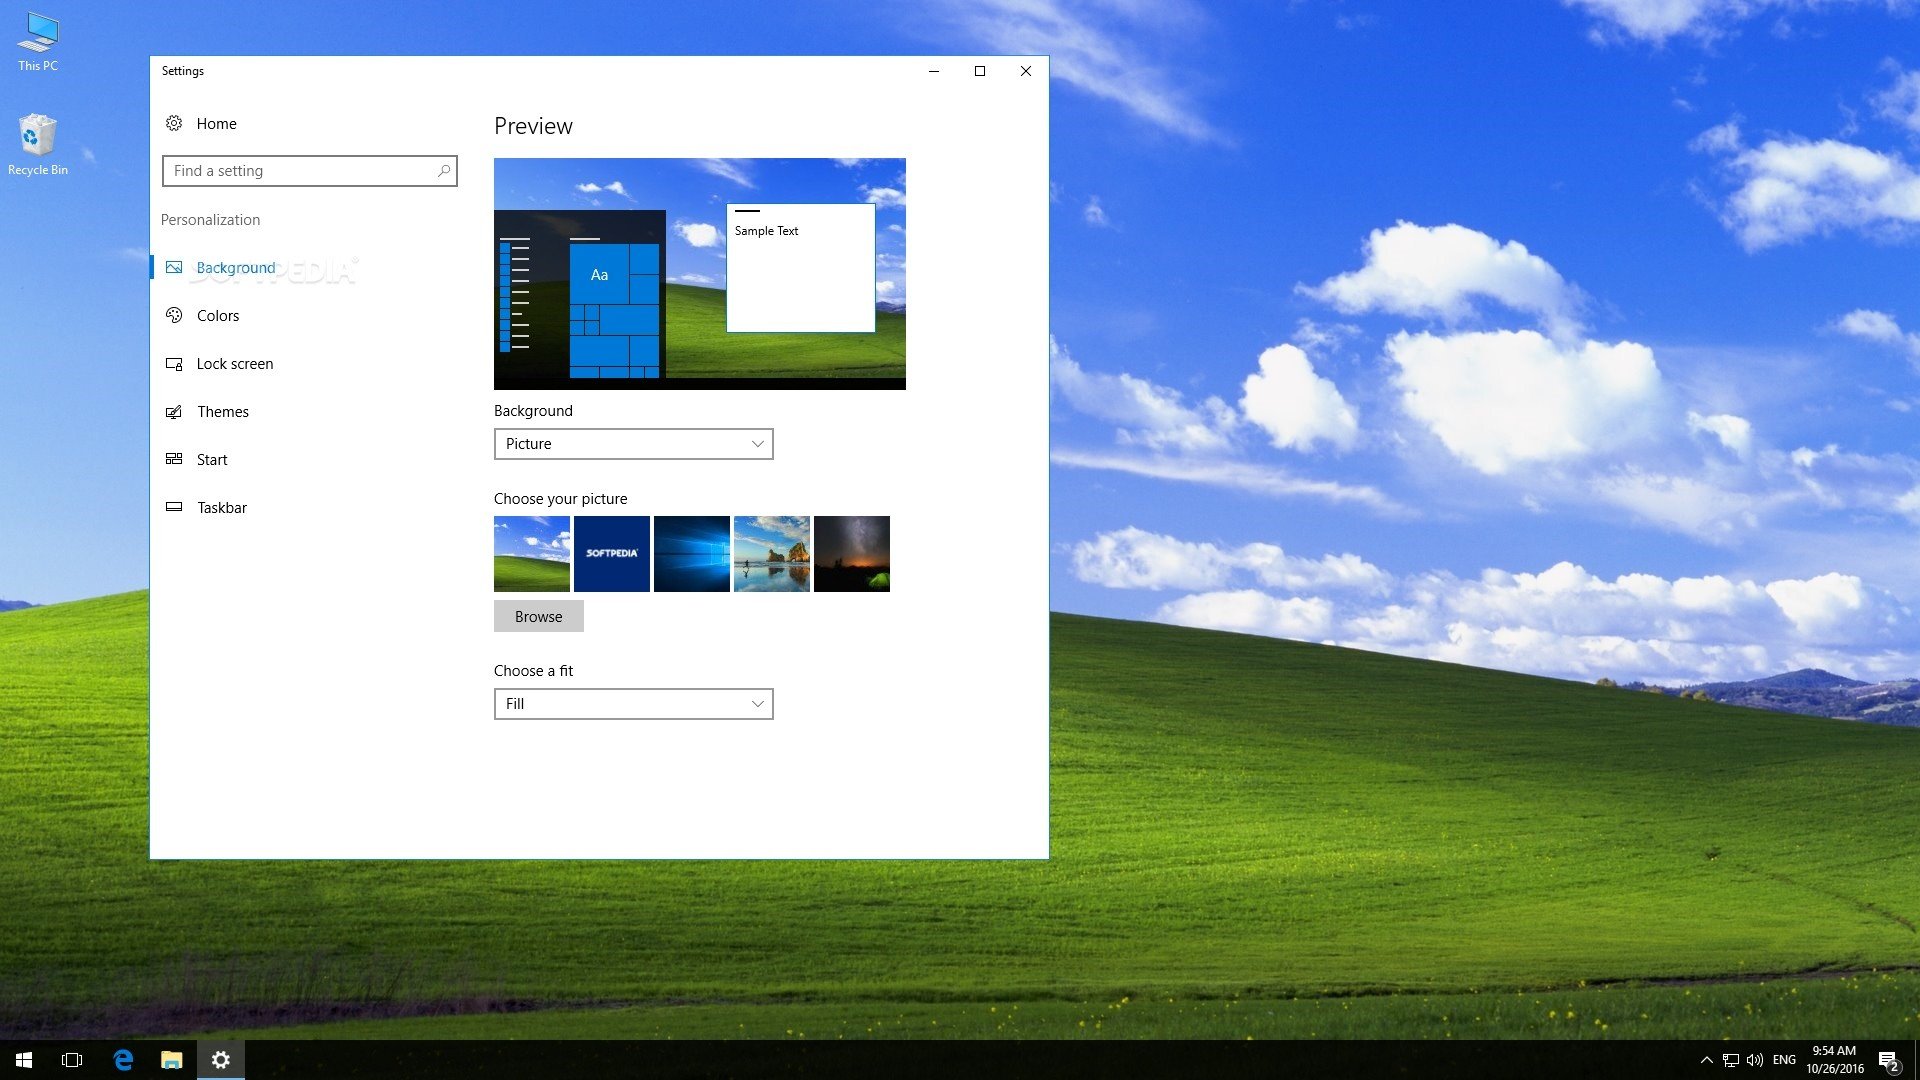
Task: Open the Action Center notifications icon
Action: click(x=1888, y=1061)
